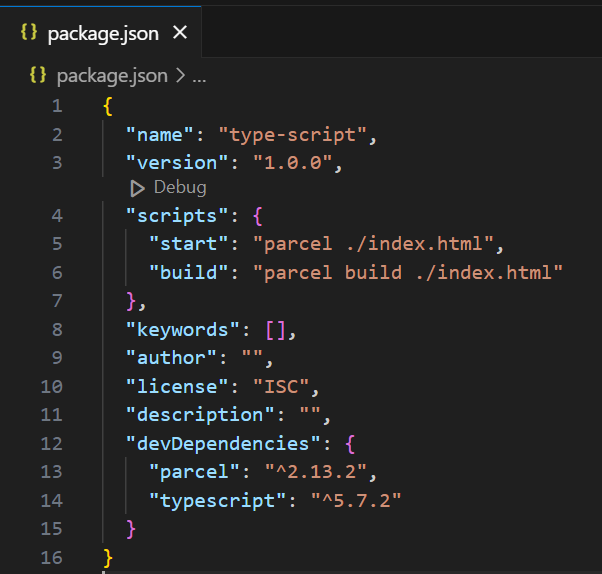This screenshot has height=574, width=602.
Task: Click the "parcel ./index.html" value
Action: coord(374,244)
